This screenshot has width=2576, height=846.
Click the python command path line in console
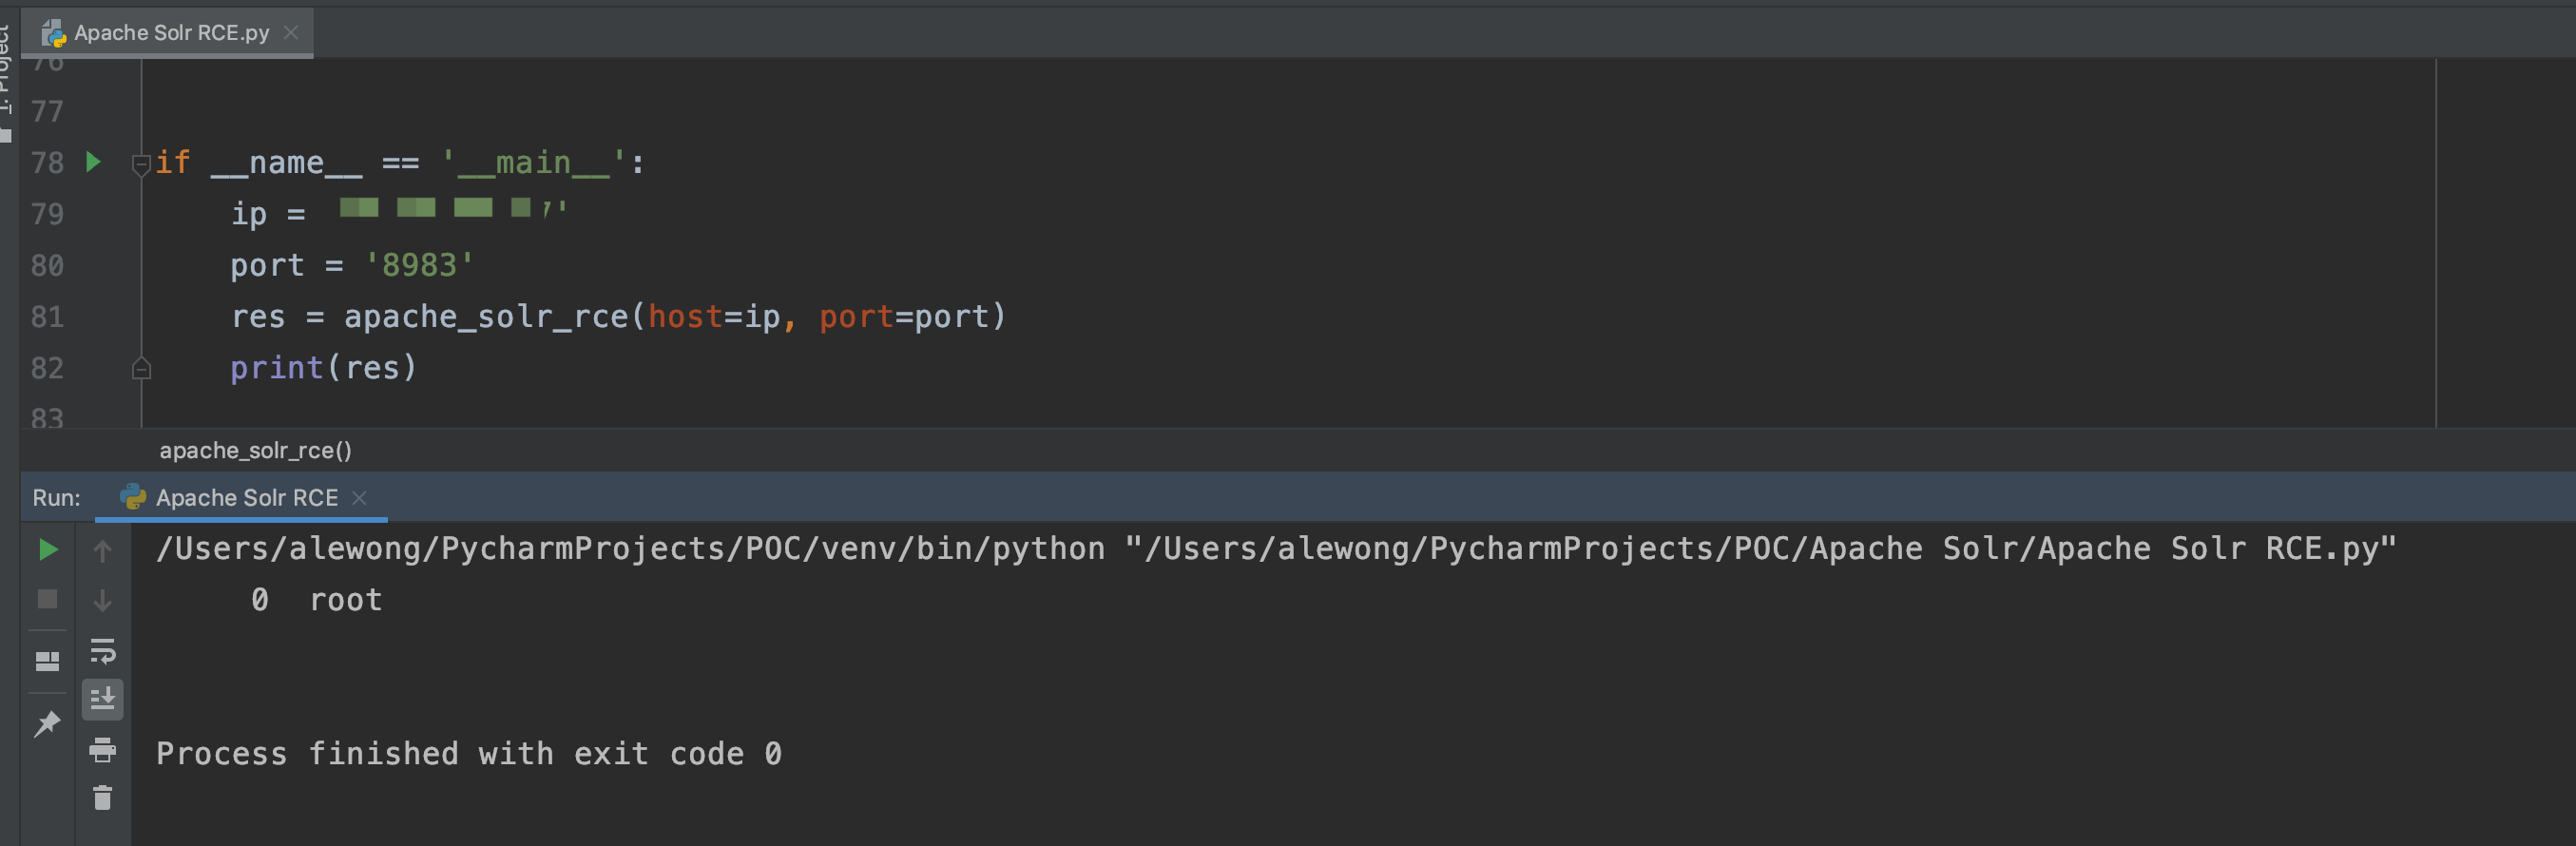(1276, 548)
